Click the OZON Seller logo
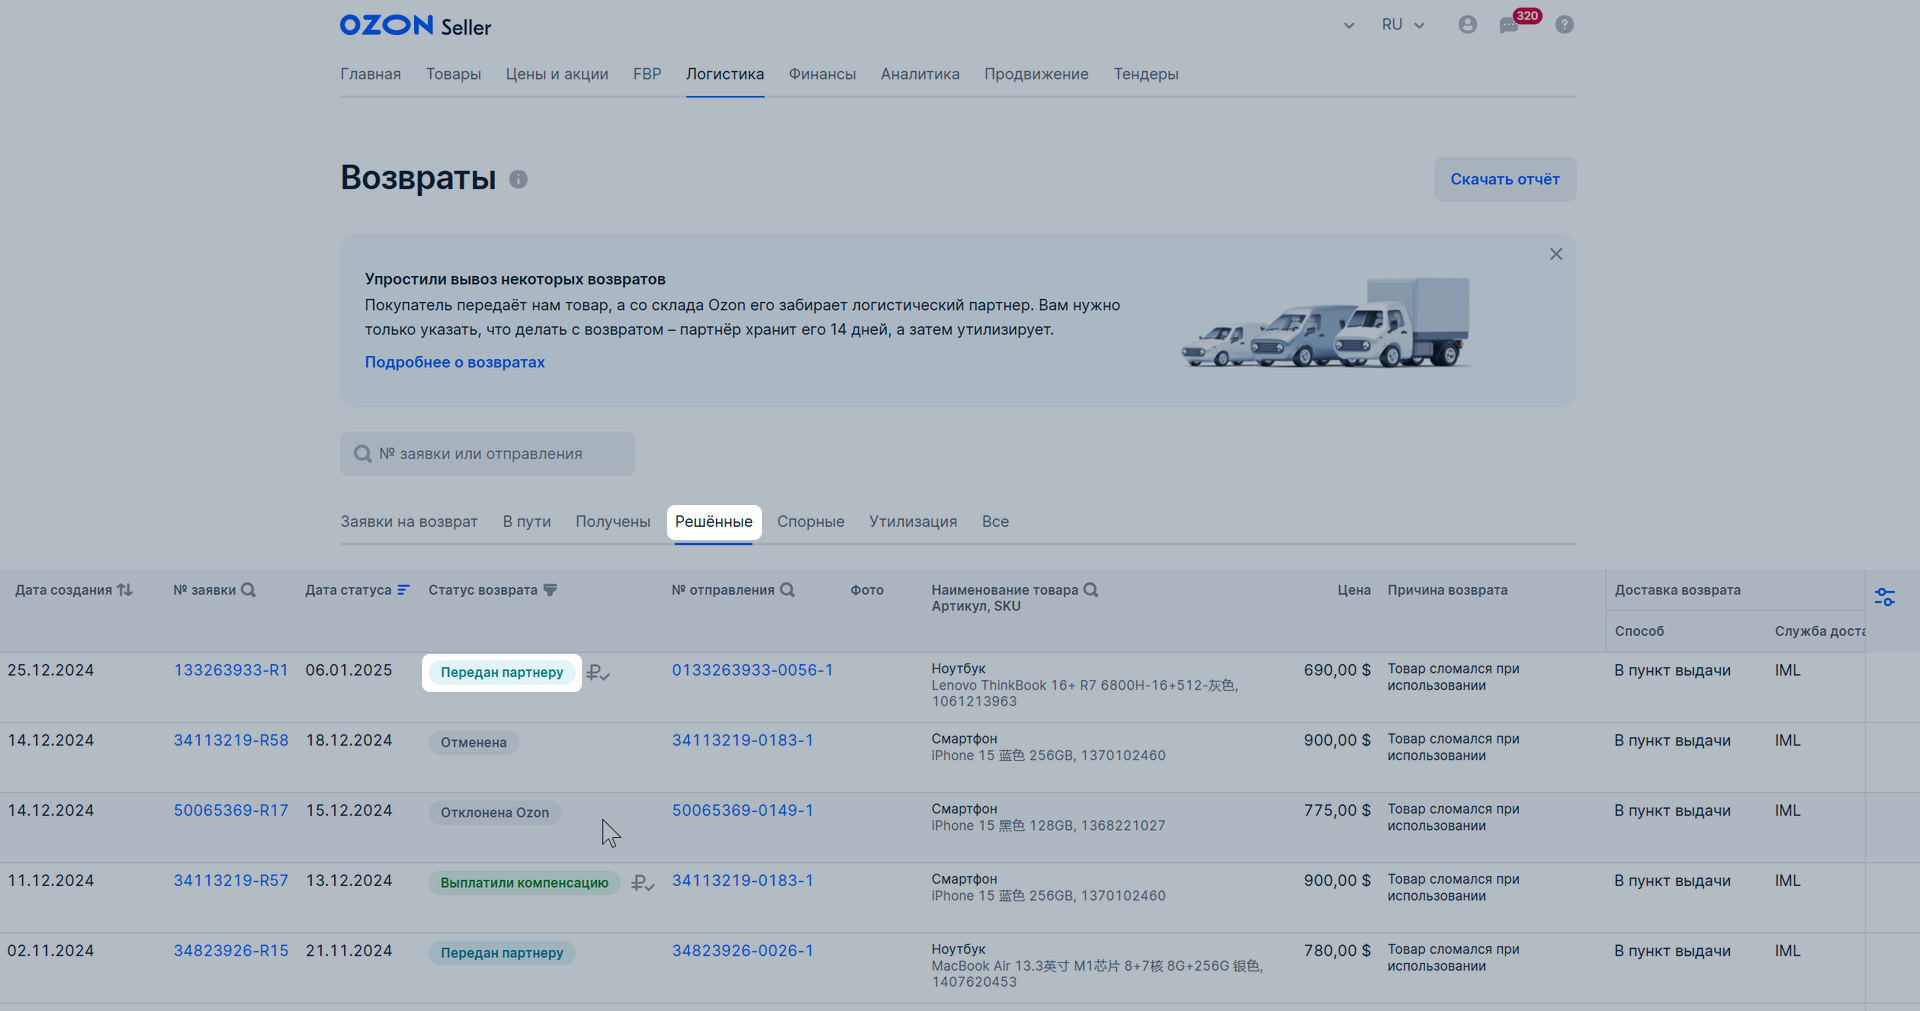 coord(415,25)
